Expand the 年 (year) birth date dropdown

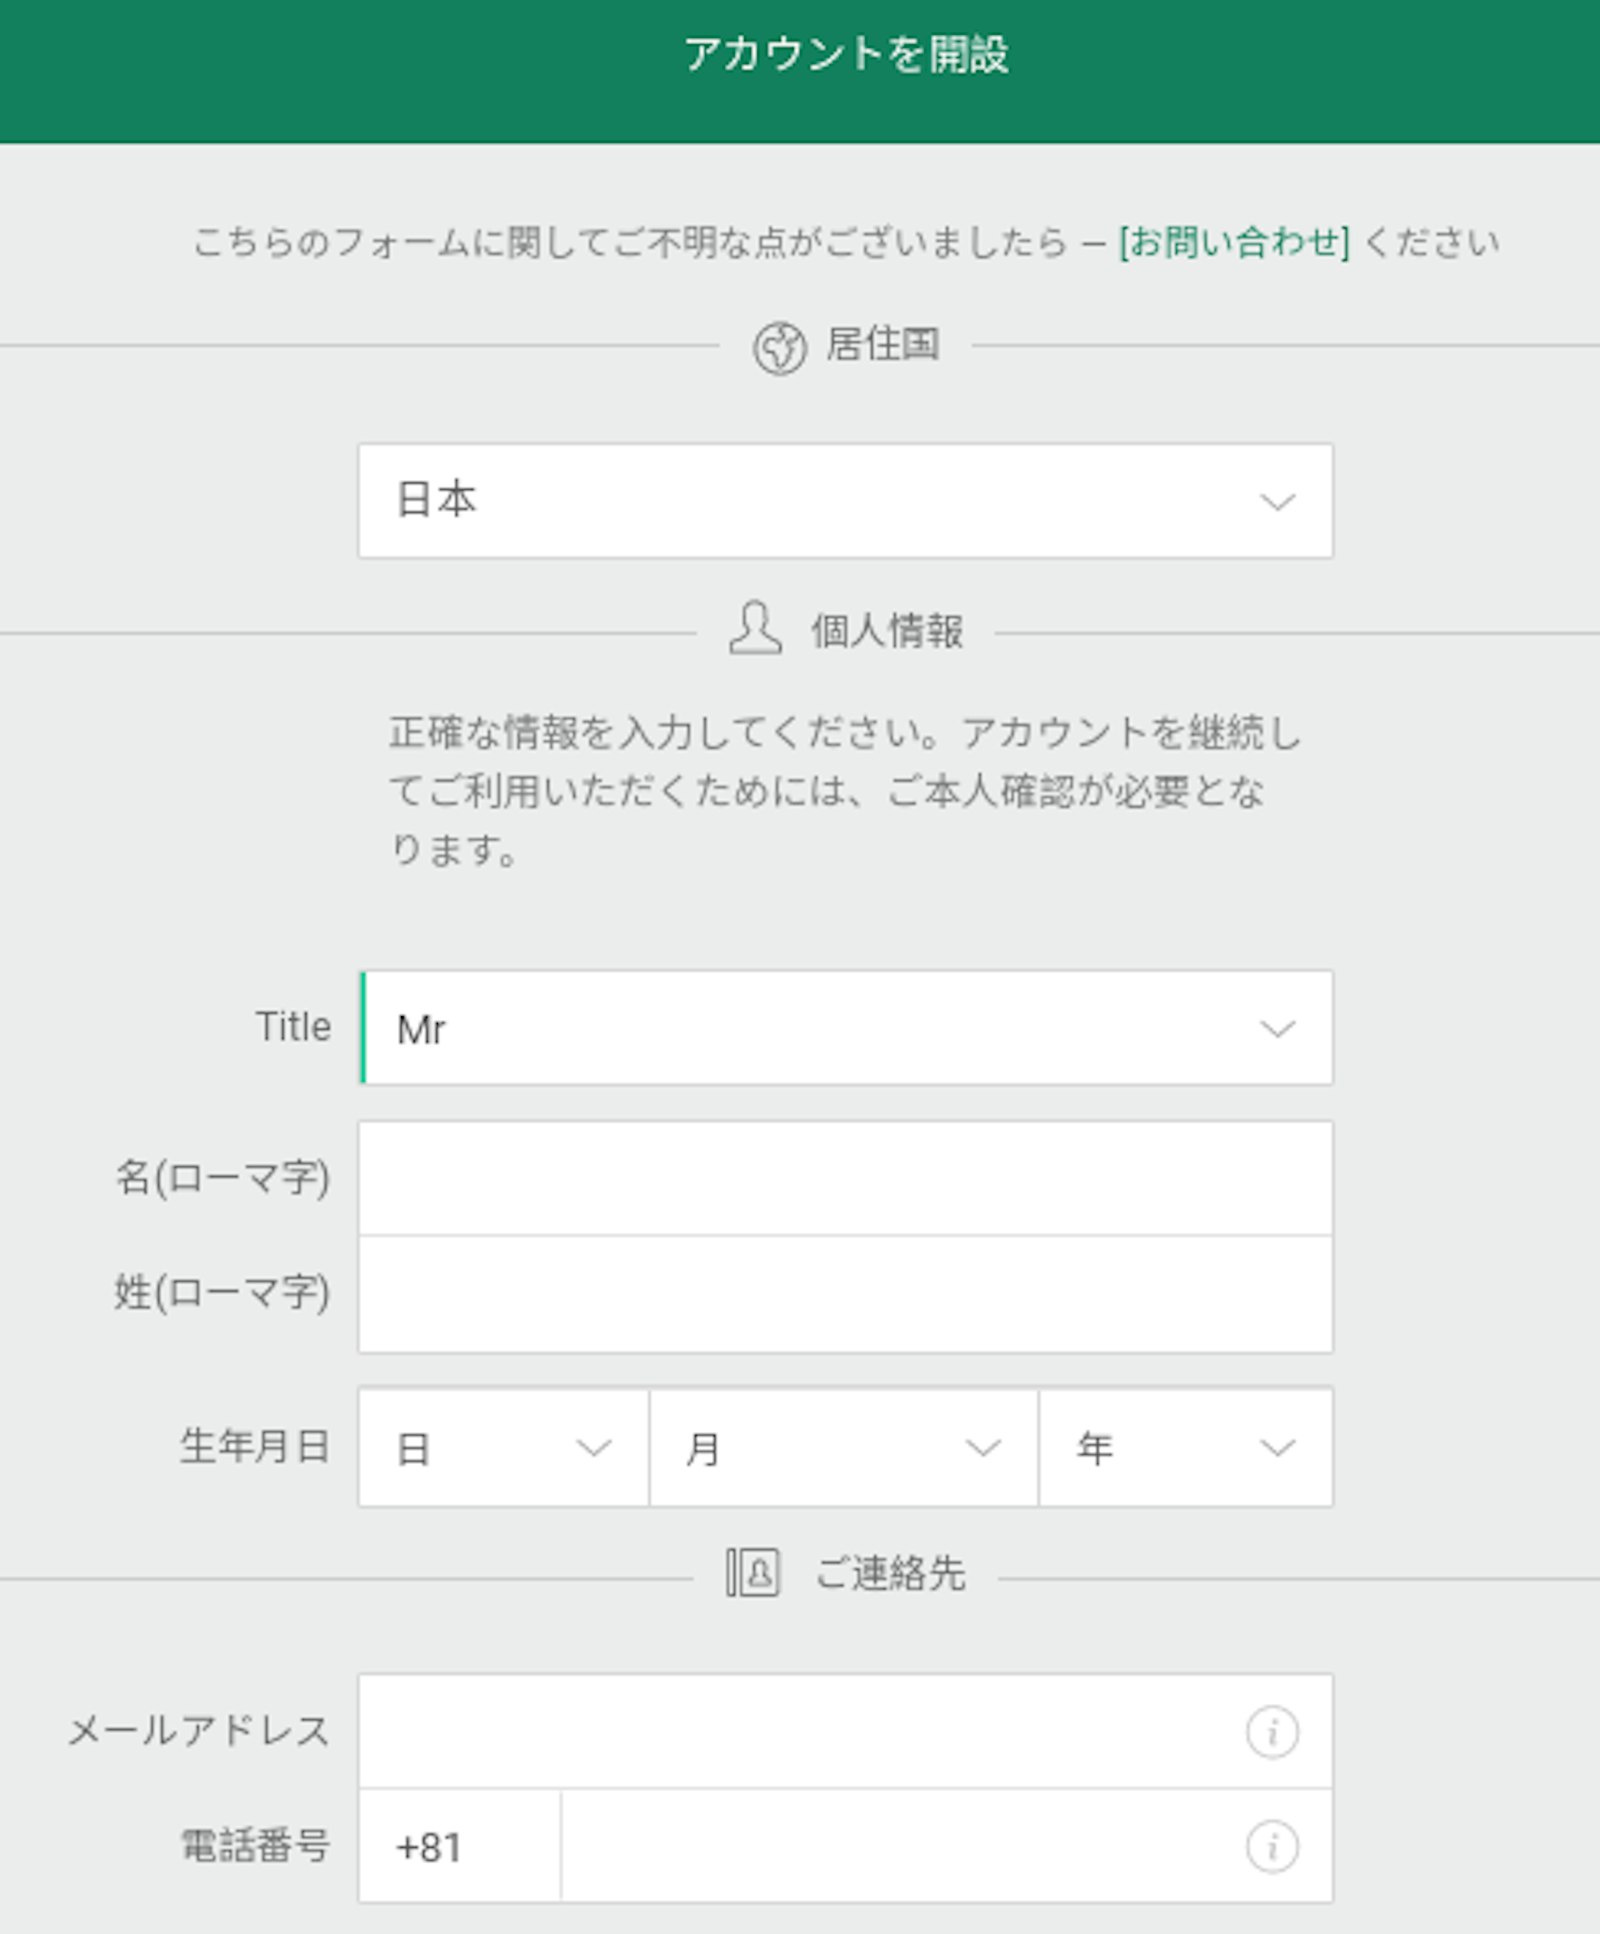pyautogui.click(x=1185, y=1447)
